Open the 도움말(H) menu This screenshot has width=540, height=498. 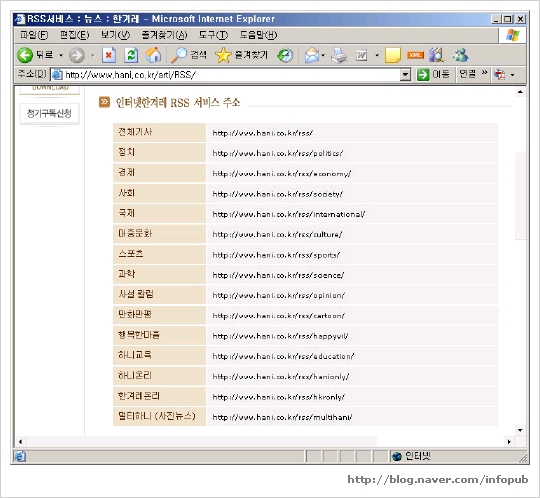tap(258, 35)
